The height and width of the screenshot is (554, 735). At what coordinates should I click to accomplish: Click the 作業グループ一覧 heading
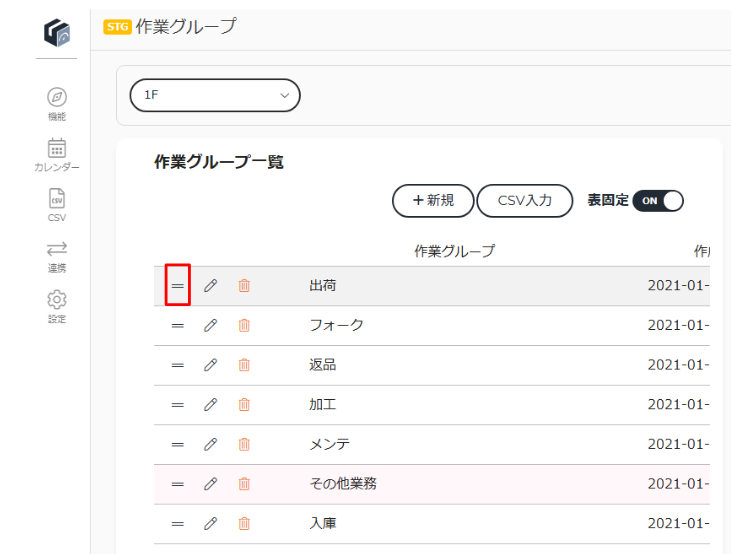(219, 162)
